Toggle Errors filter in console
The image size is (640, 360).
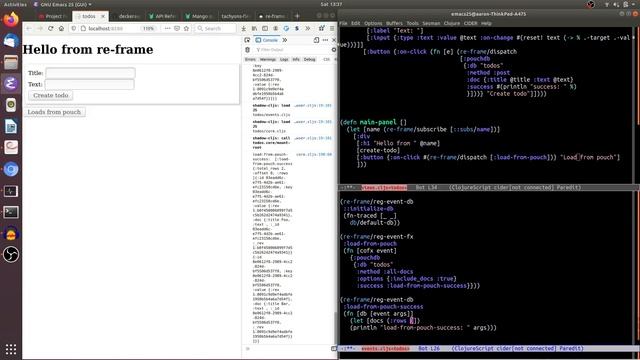pos(250,60)
